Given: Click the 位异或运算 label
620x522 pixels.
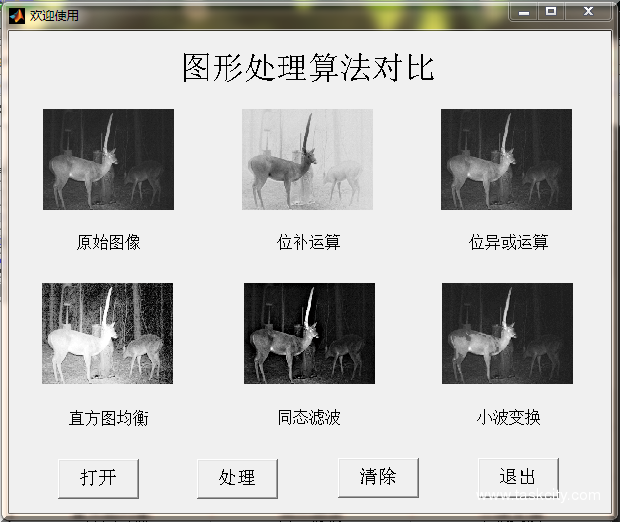Looking at the screenshot, I should click(x=508, y=242).
